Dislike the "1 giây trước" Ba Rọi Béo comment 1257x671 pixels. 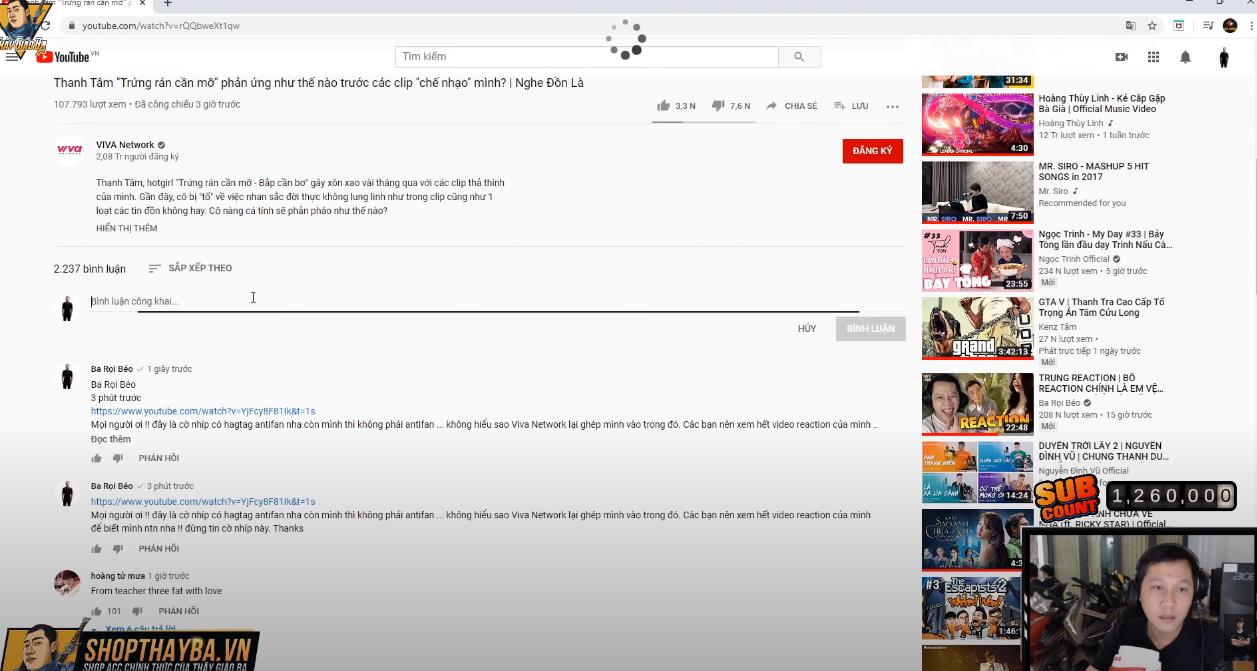[118, 458]
